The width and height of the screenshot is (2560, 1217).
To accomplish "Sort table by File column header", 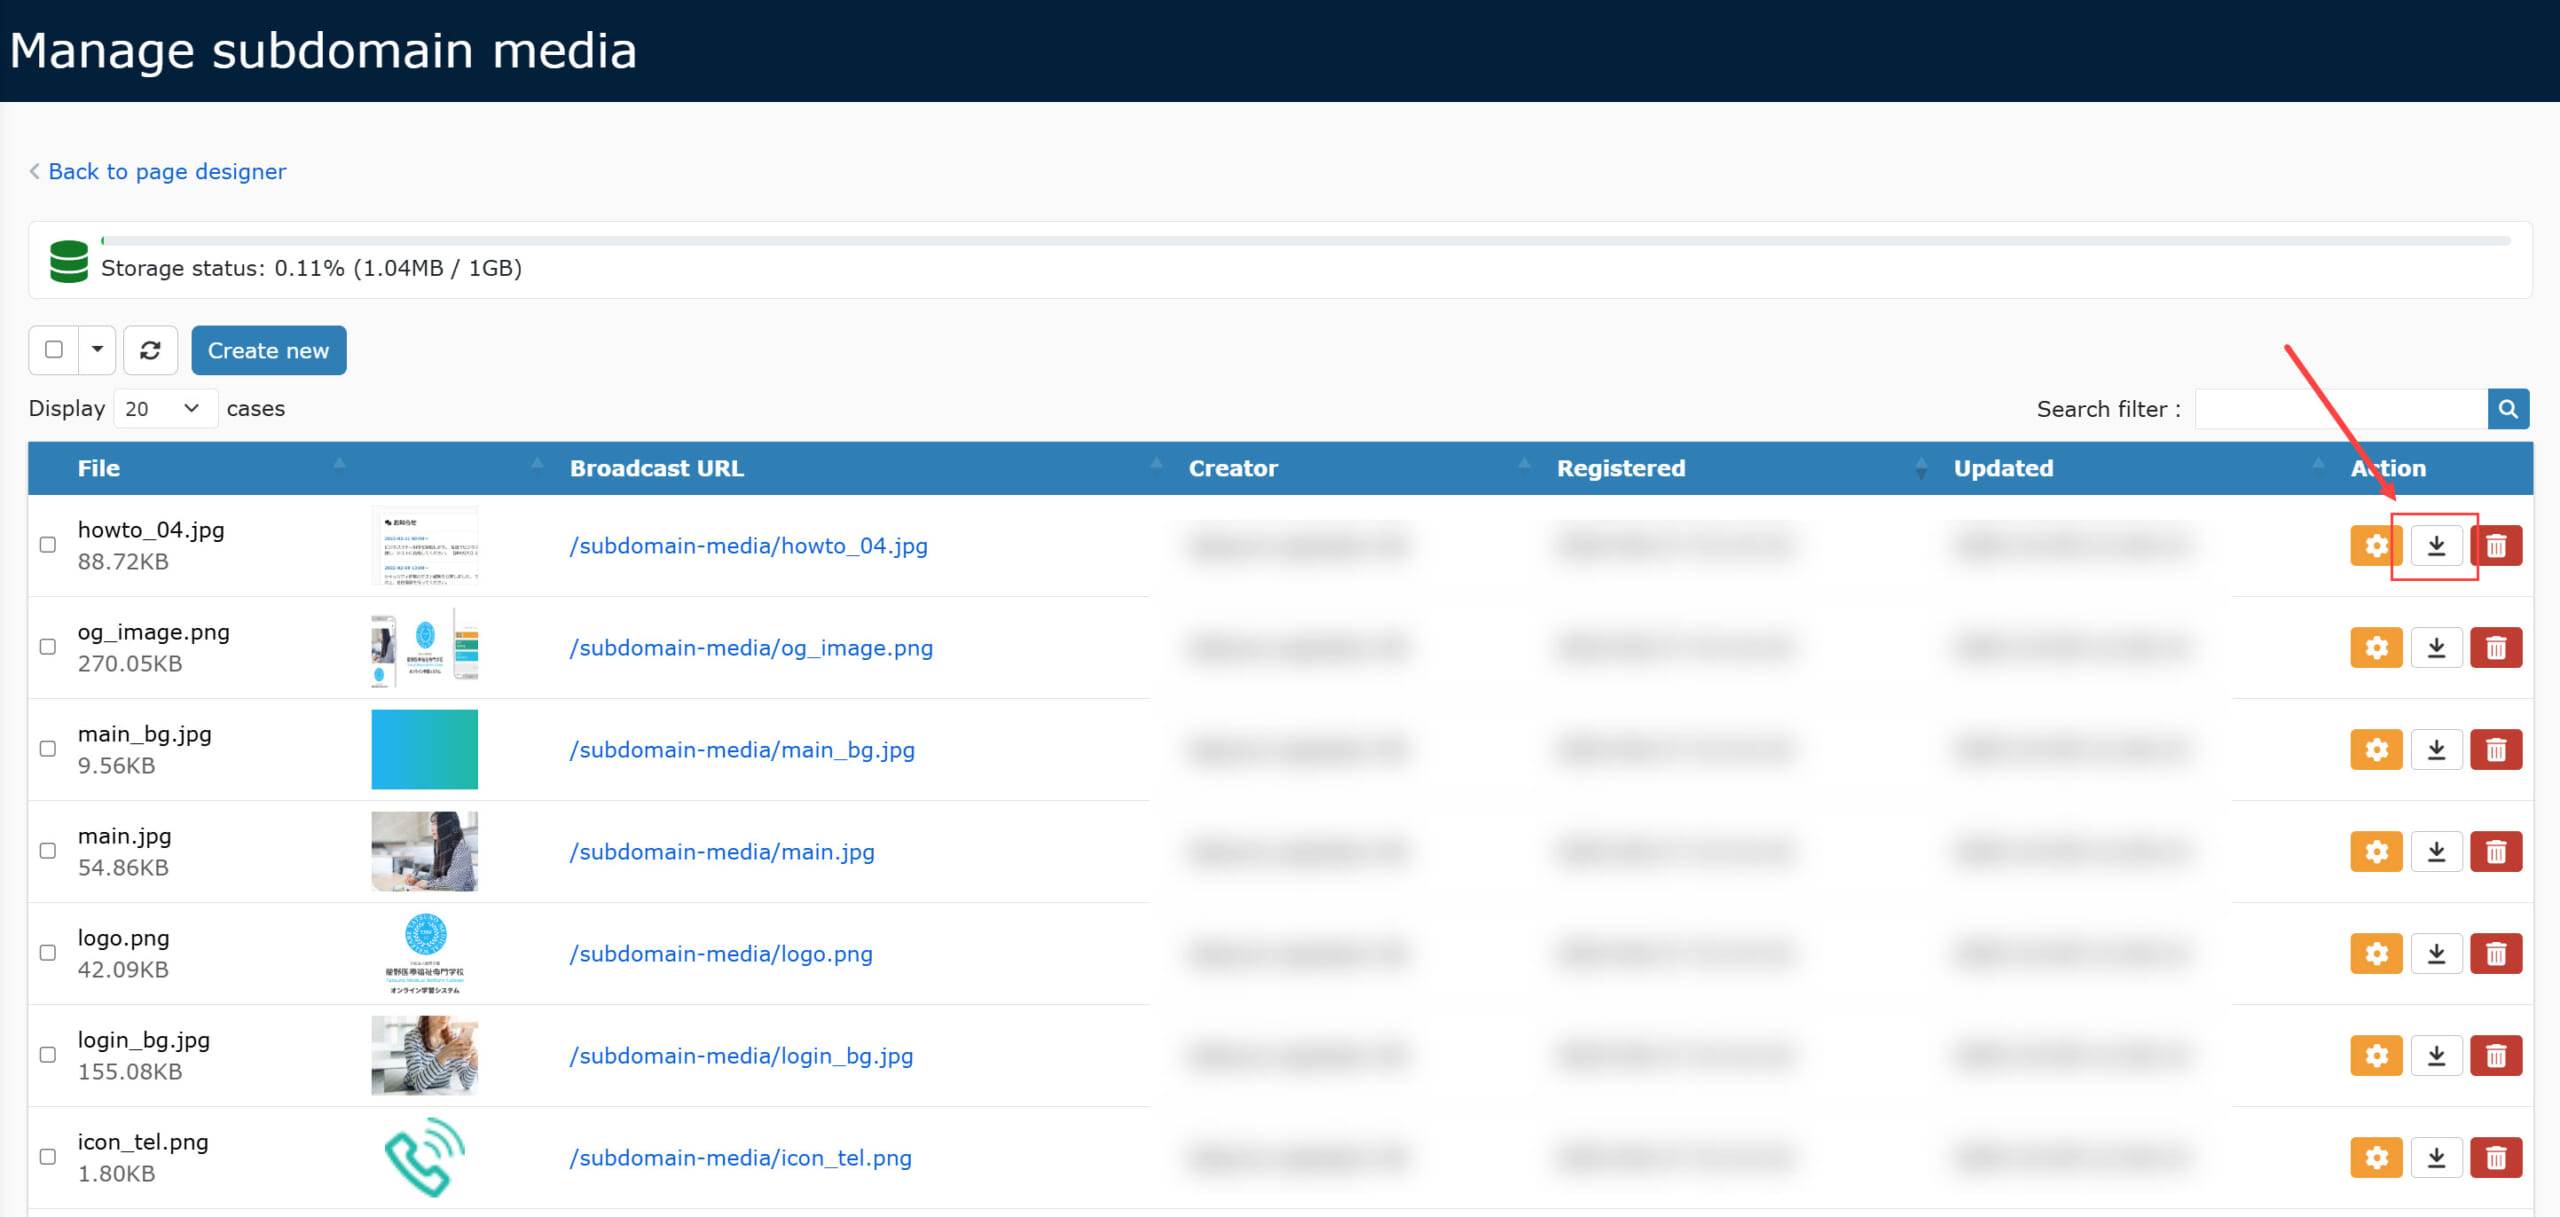I will (99, 468).
